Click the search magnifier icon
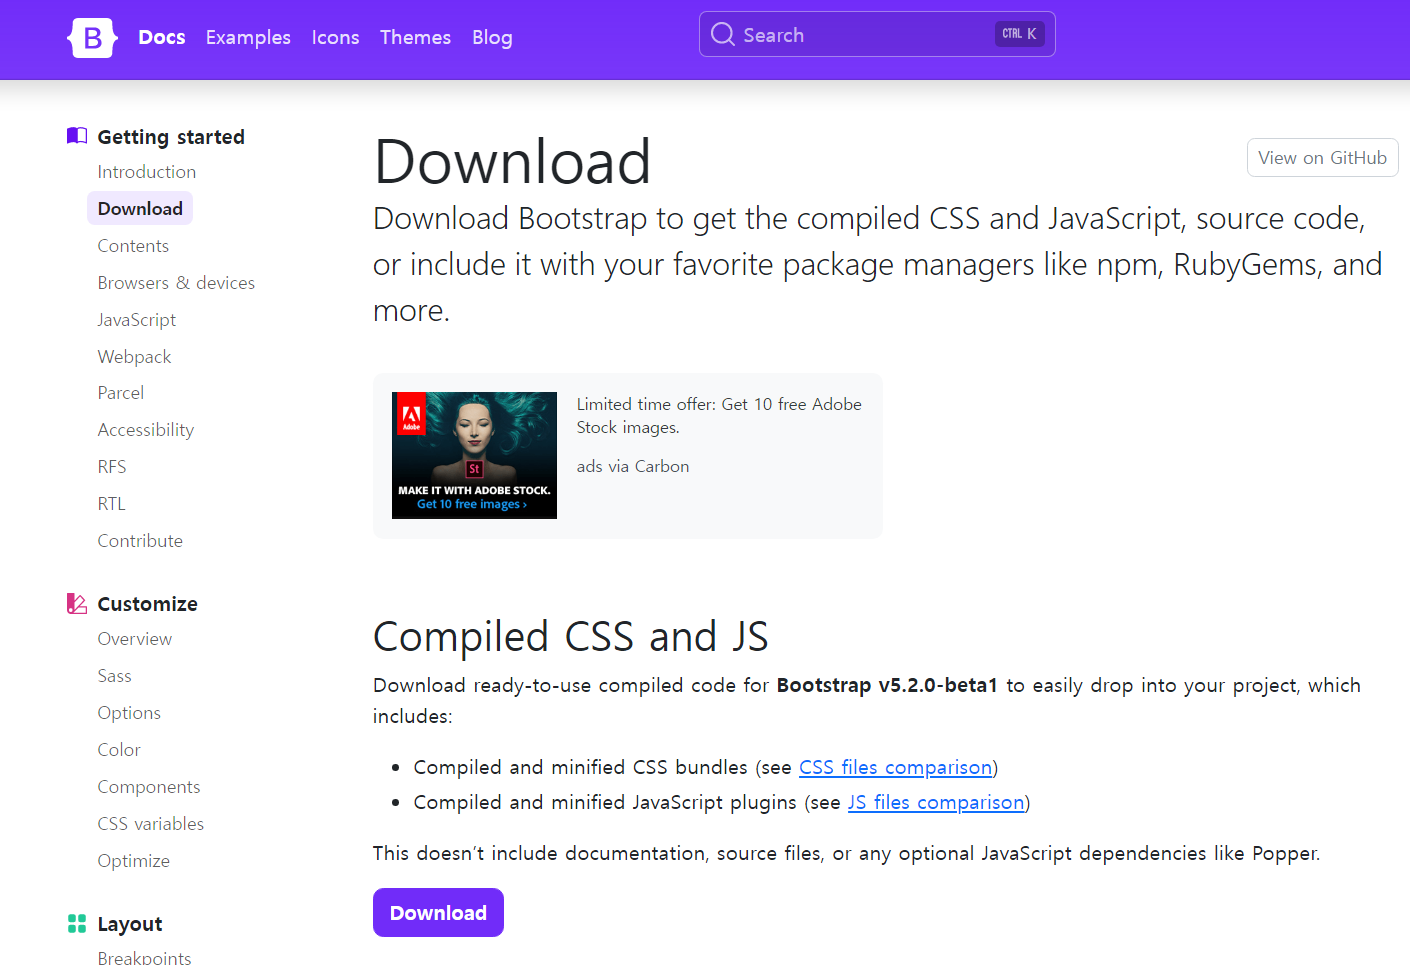 point(722,35)
